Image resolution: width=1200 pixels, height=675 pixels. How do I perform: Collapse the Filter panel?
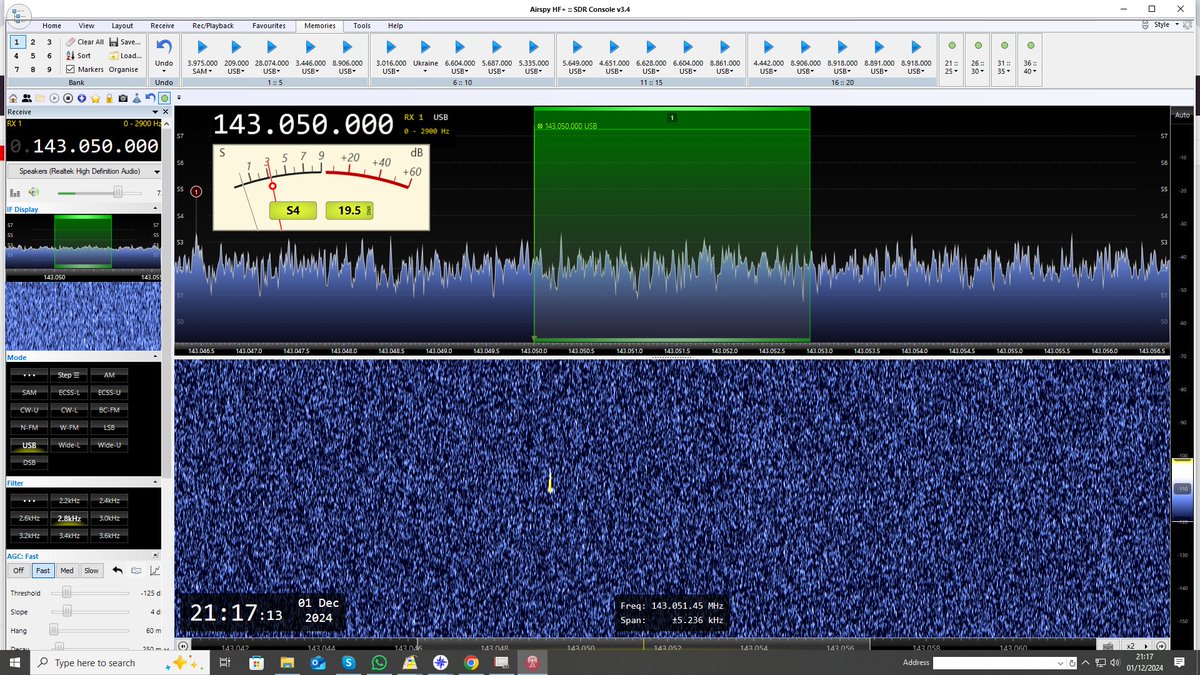pyautogui.click(x=155, y=483)
